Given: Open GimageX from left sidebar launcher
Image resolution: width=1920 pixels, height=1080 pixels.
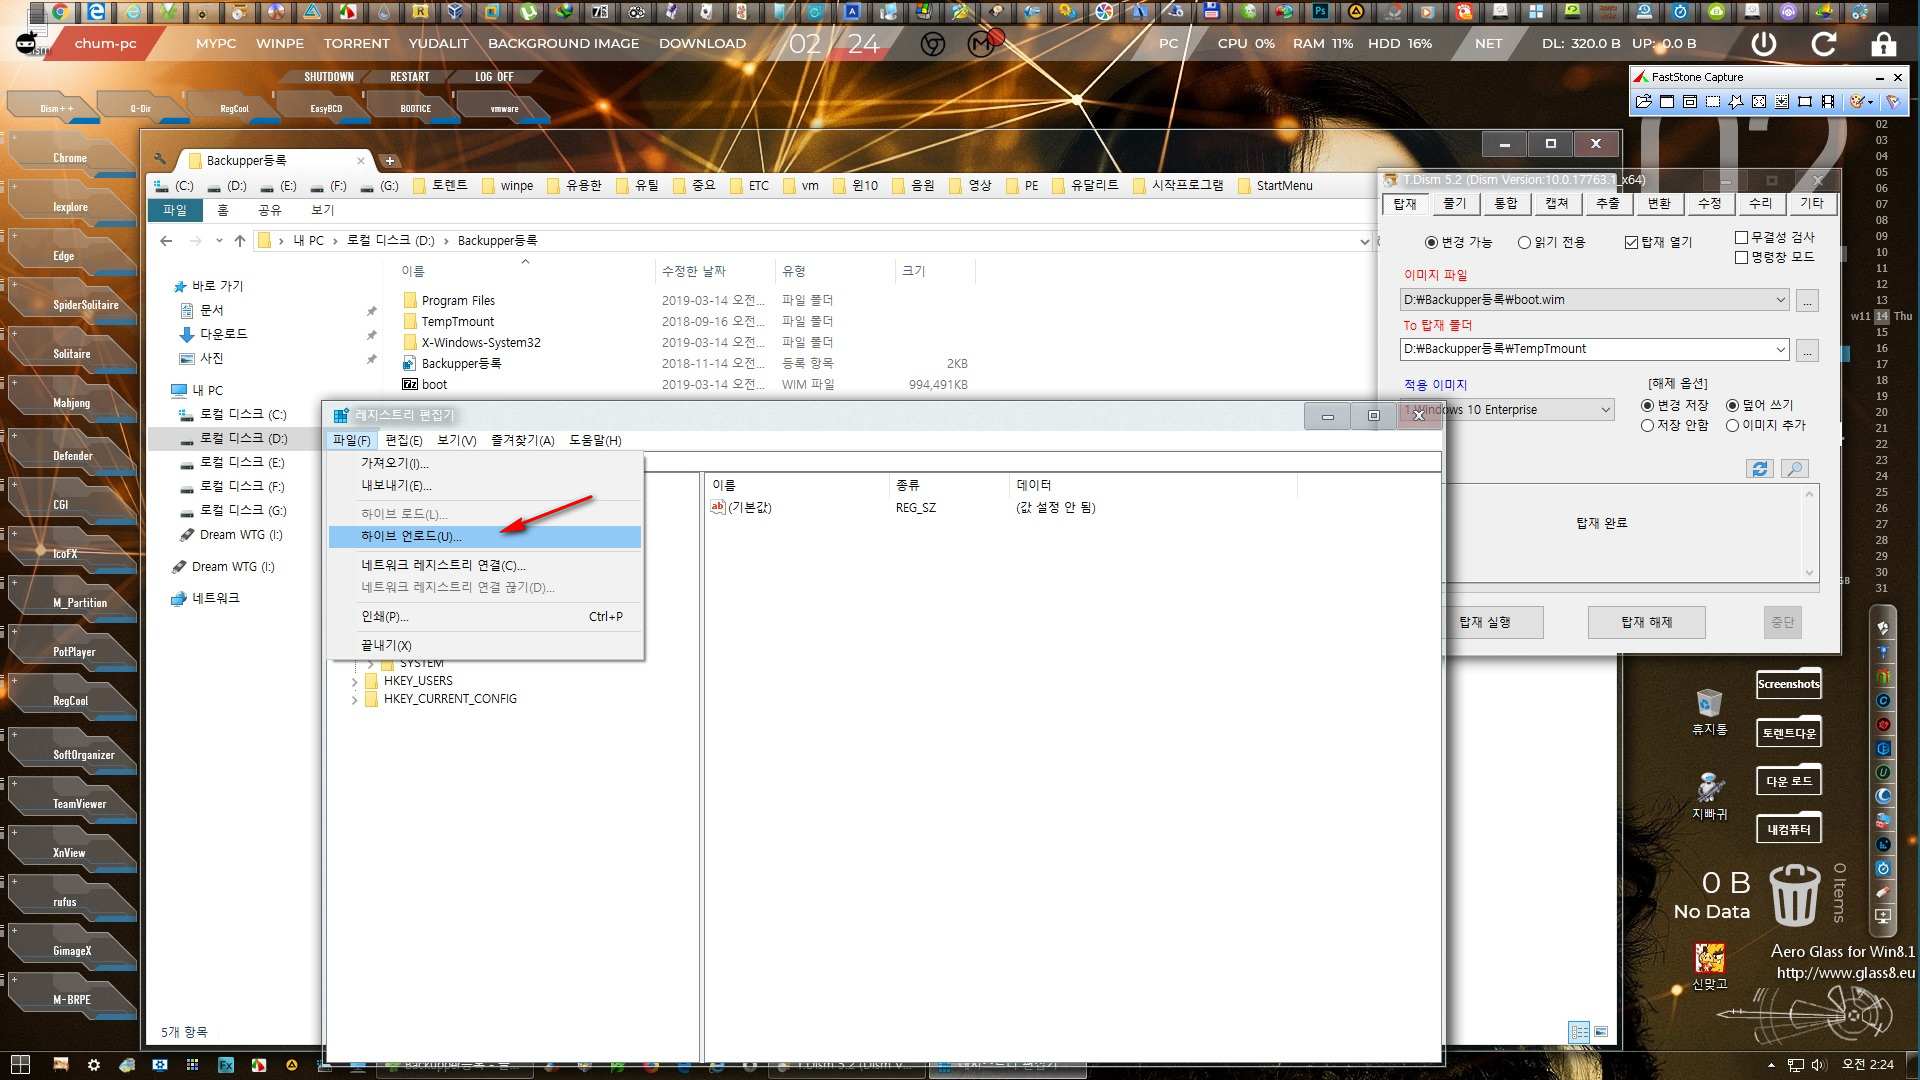Looking at the screenshot, I should coord(72,951).
